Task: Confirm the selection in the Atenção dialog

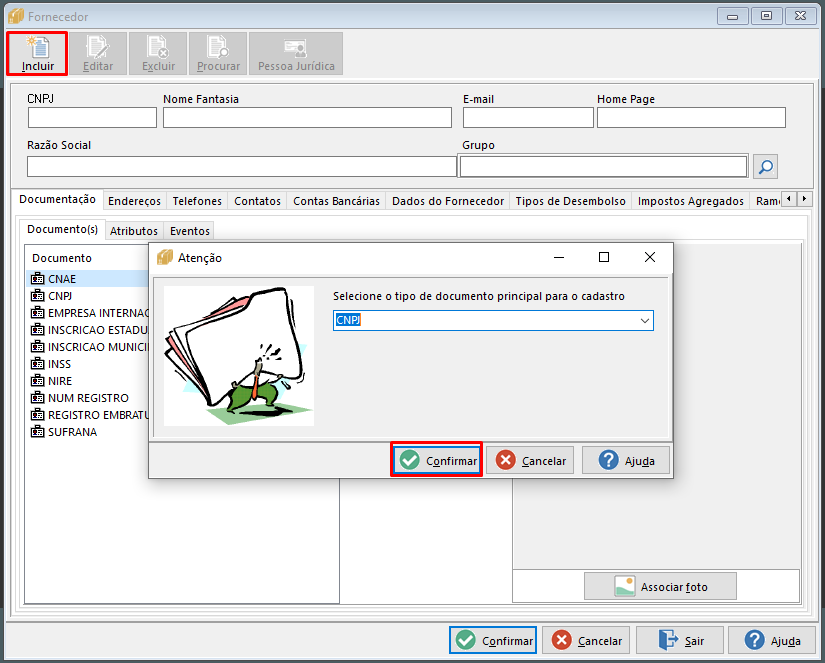Action: (437, 460)
